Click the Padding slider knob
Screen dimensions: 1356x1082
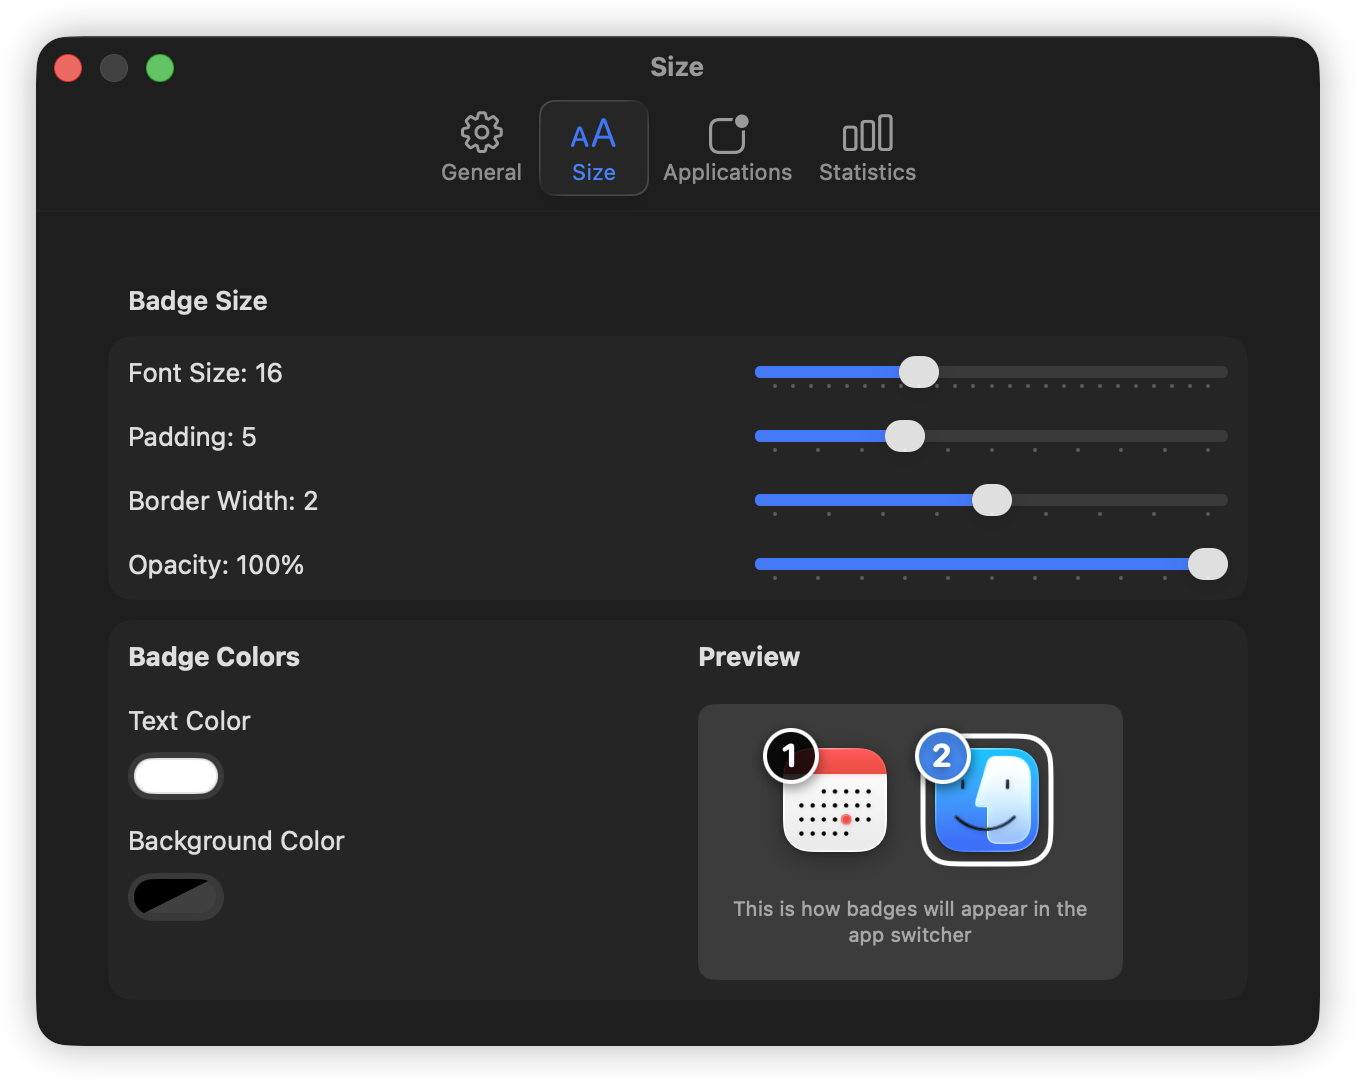pos(905,436)
